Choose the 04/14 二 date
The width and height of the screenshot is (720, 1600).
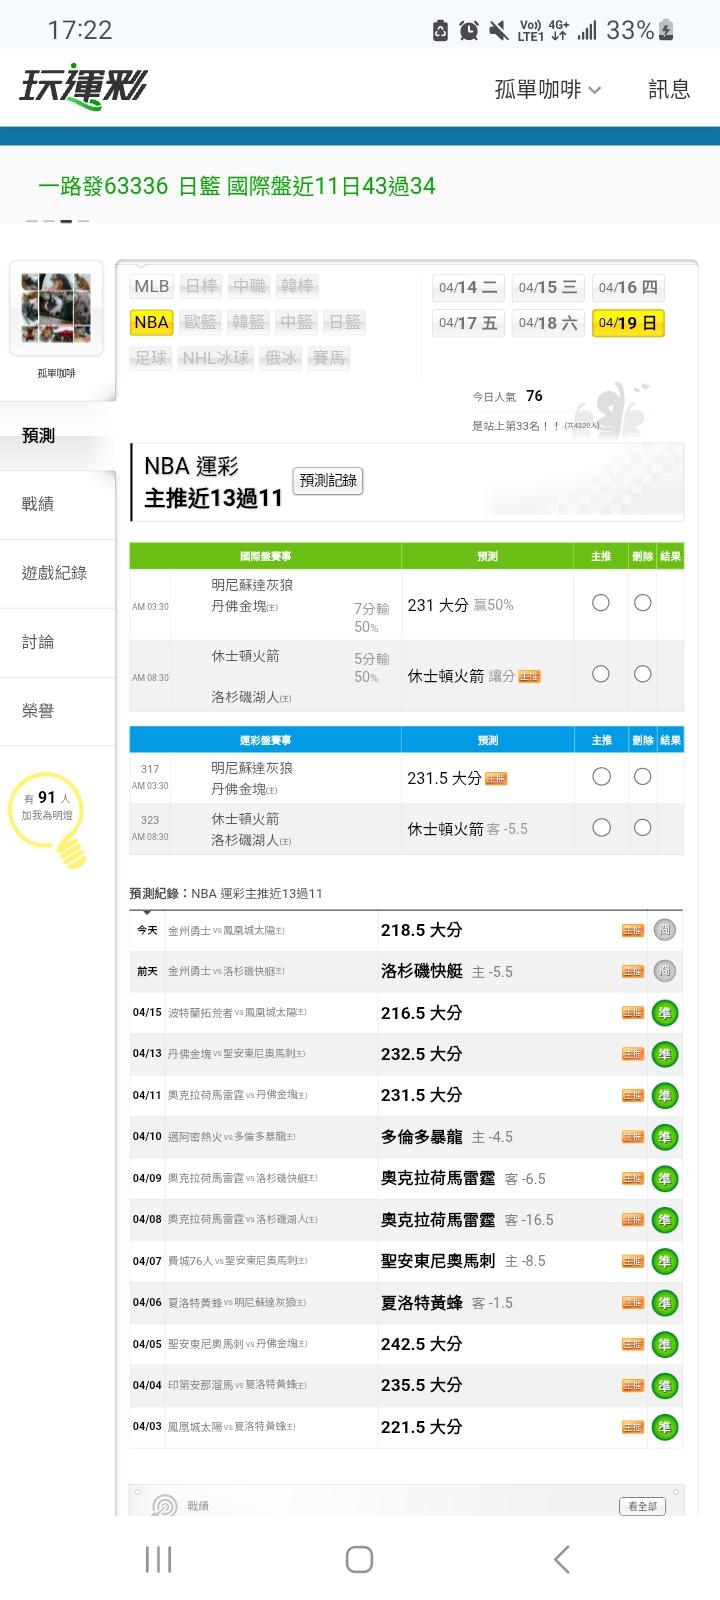468,287
